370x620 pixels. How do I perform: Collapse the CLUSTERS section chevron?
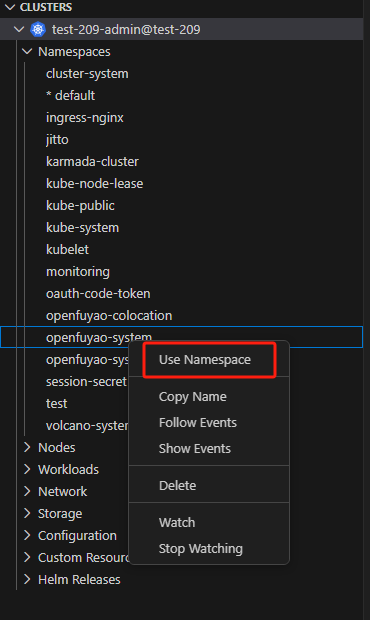click(x=10, y=7)
